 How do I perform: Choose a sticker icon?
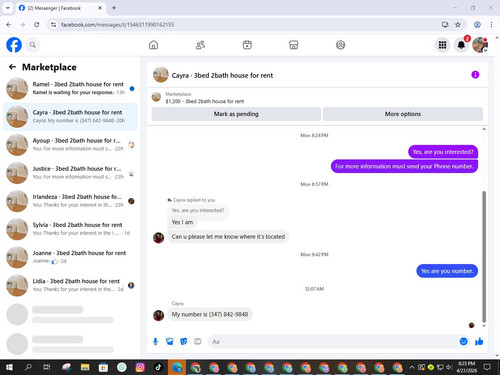[184, 341]
